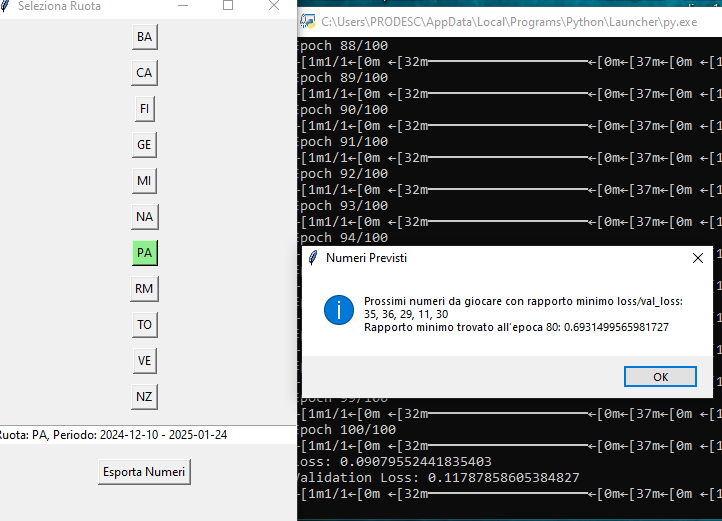Click the Esporta Numeri button

pyautogui.click(x=144, y=472)
